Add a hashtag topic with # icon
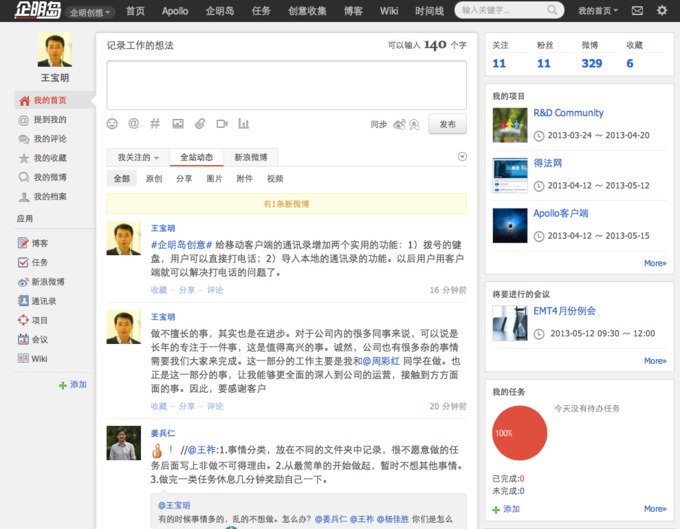The height and width of the screenshot is (529, 680). point(155,124)
